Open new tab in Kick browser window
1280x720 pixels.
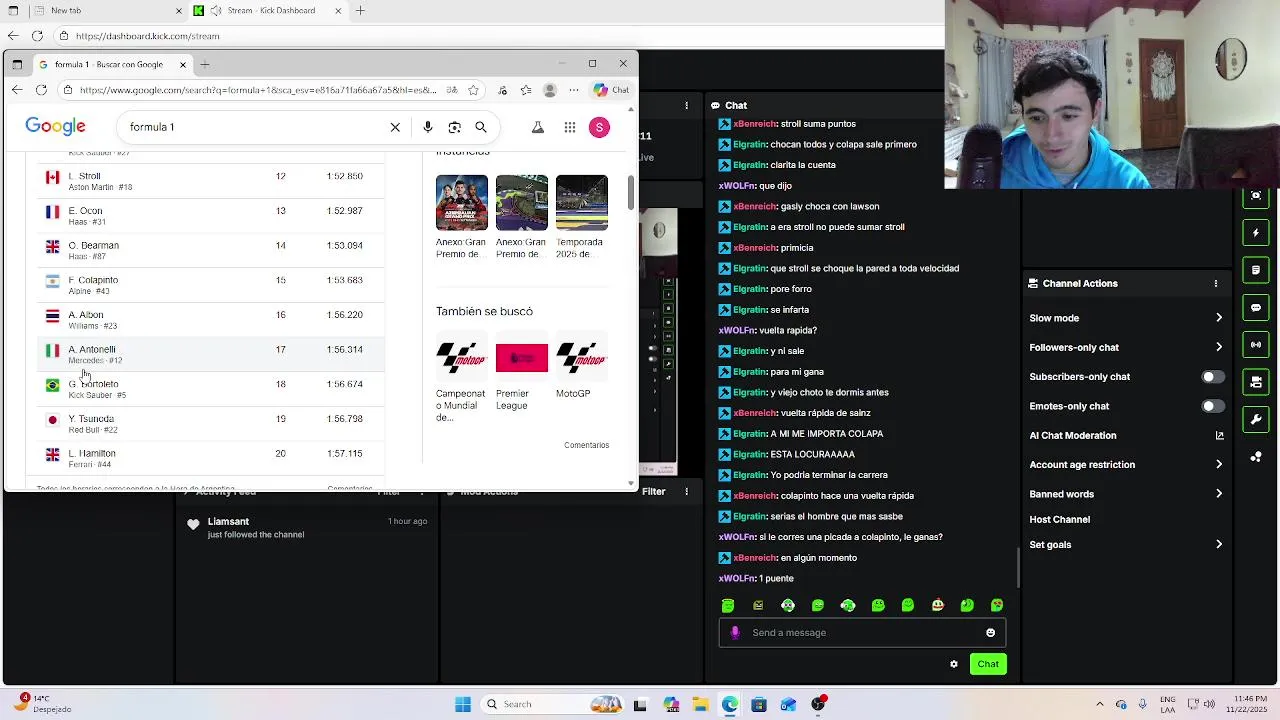tap(360, 11)
